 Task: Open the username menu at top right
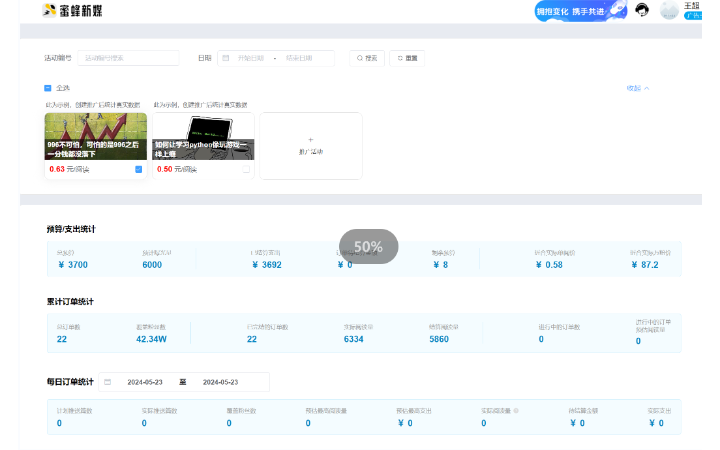[692, 6]
